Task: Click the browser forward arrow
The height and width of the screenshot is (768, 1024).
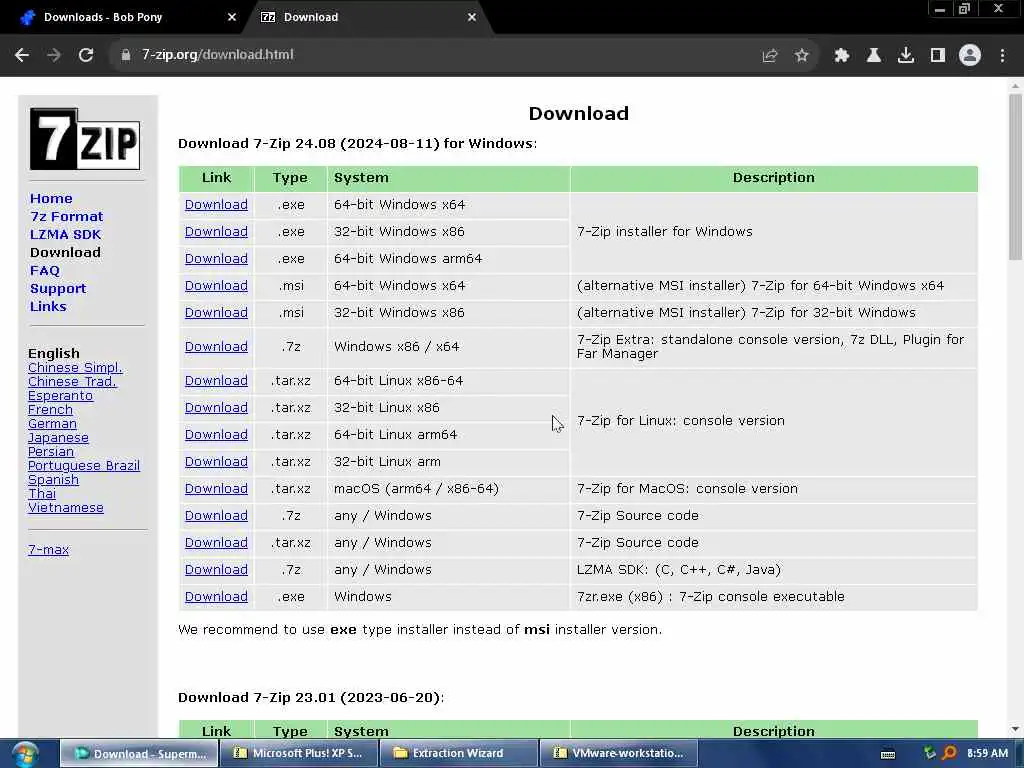Action: tap(54, 55)
